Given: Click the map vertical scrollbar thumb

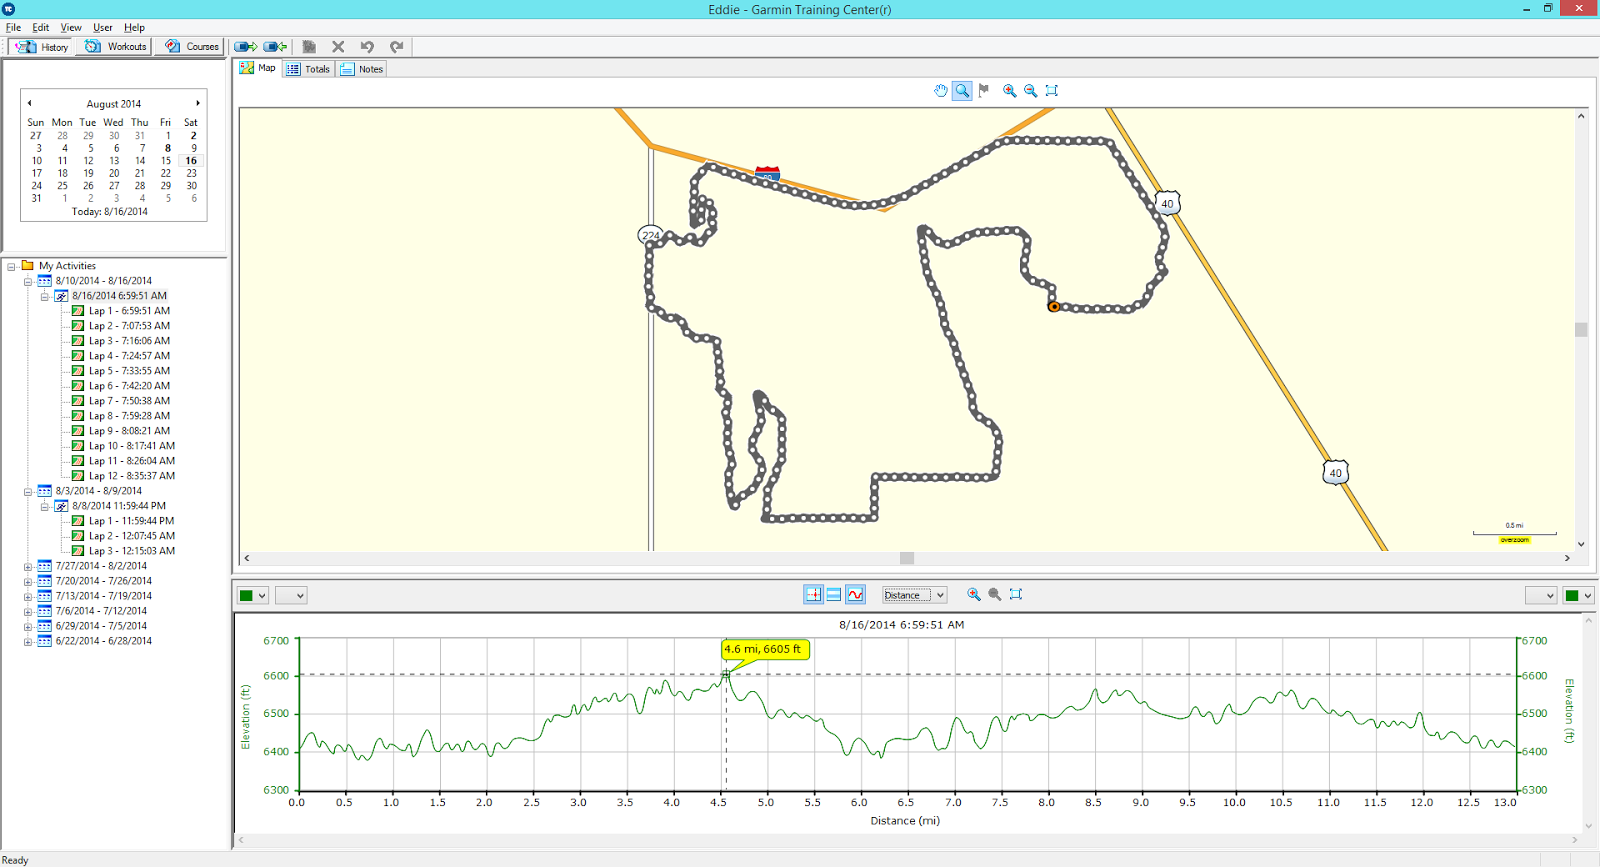Looking at the screenshot, I should [1581, 330].
